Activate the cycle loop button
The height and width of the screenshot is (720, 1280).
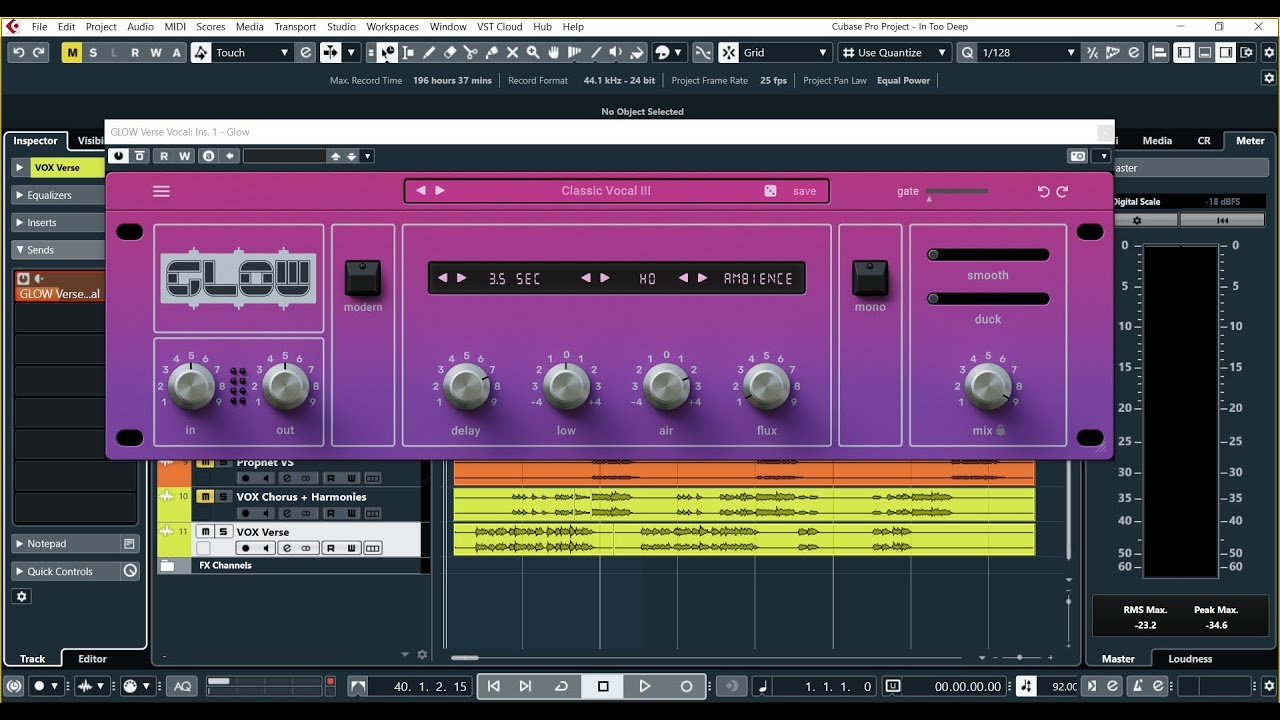pyautogui.click(x=561, y=686)
